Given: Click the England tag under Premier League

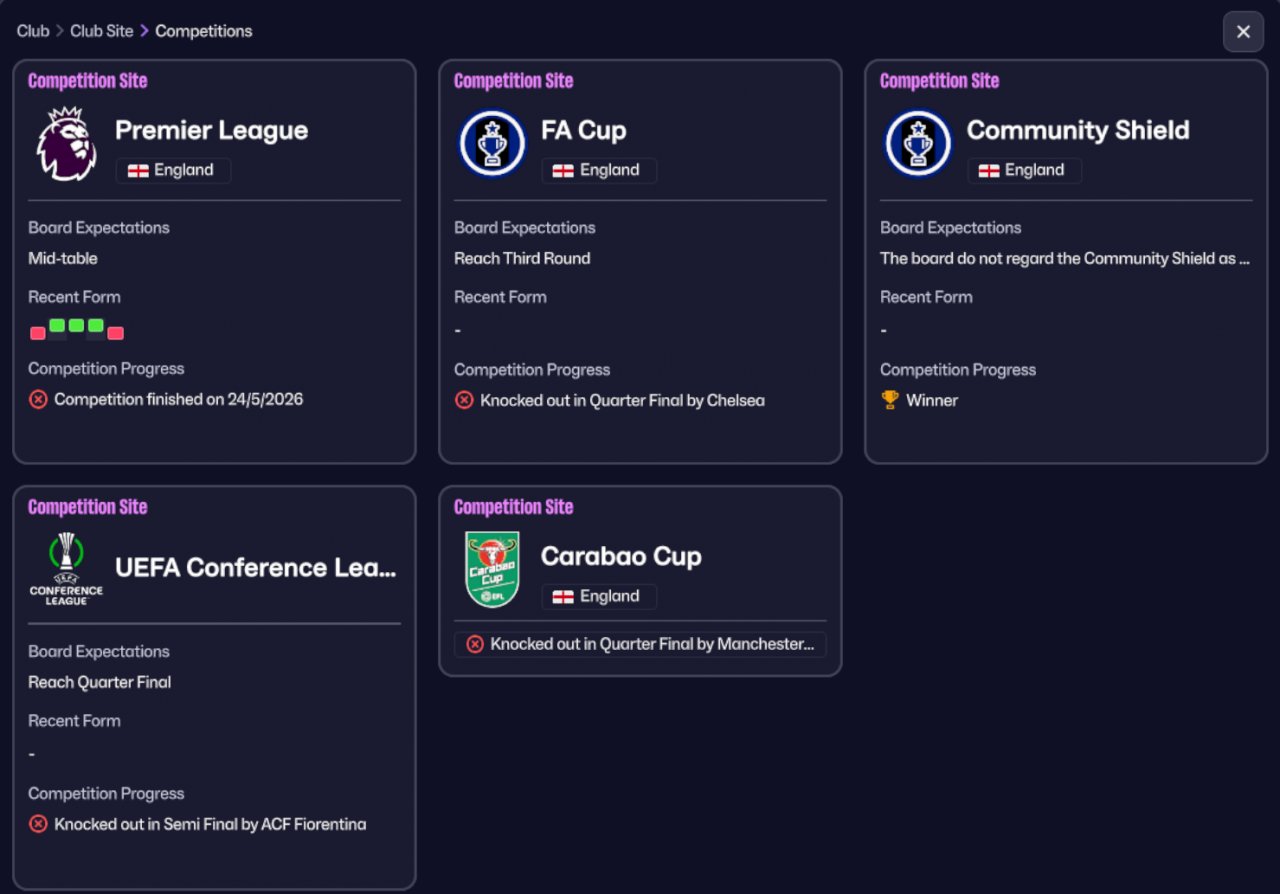Looking at the screenshot, I should [173, 170].
